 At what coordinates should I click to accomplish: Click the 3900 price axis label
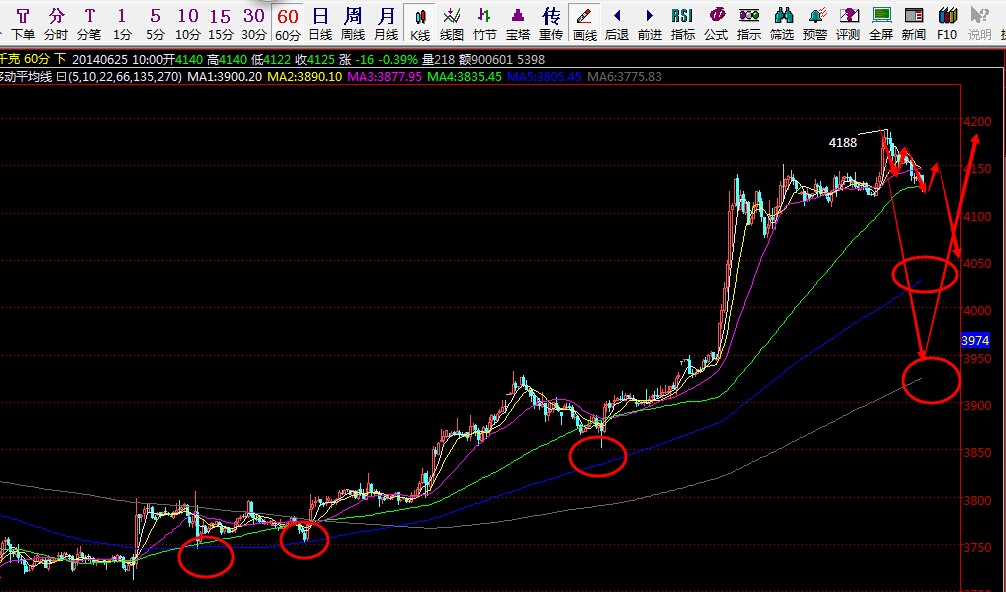coord(977,405)
